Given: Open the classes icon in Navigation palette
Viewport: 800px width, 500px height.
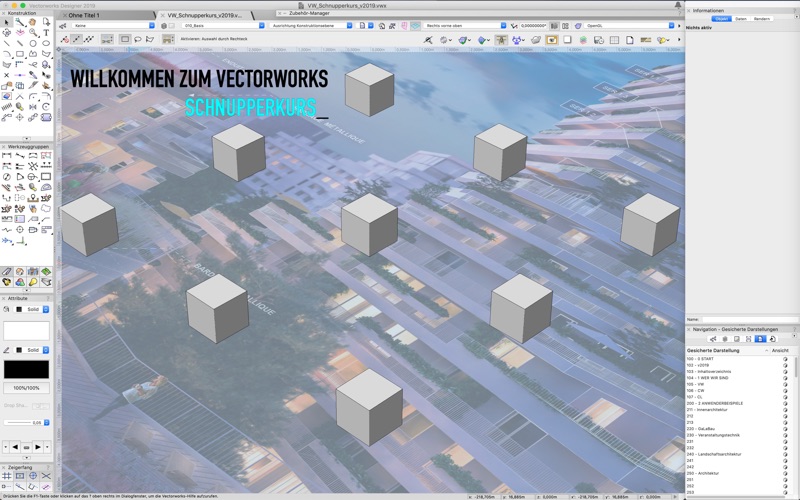Looking at the screenshot, I should pyautogui.click(x=713, y=339).
